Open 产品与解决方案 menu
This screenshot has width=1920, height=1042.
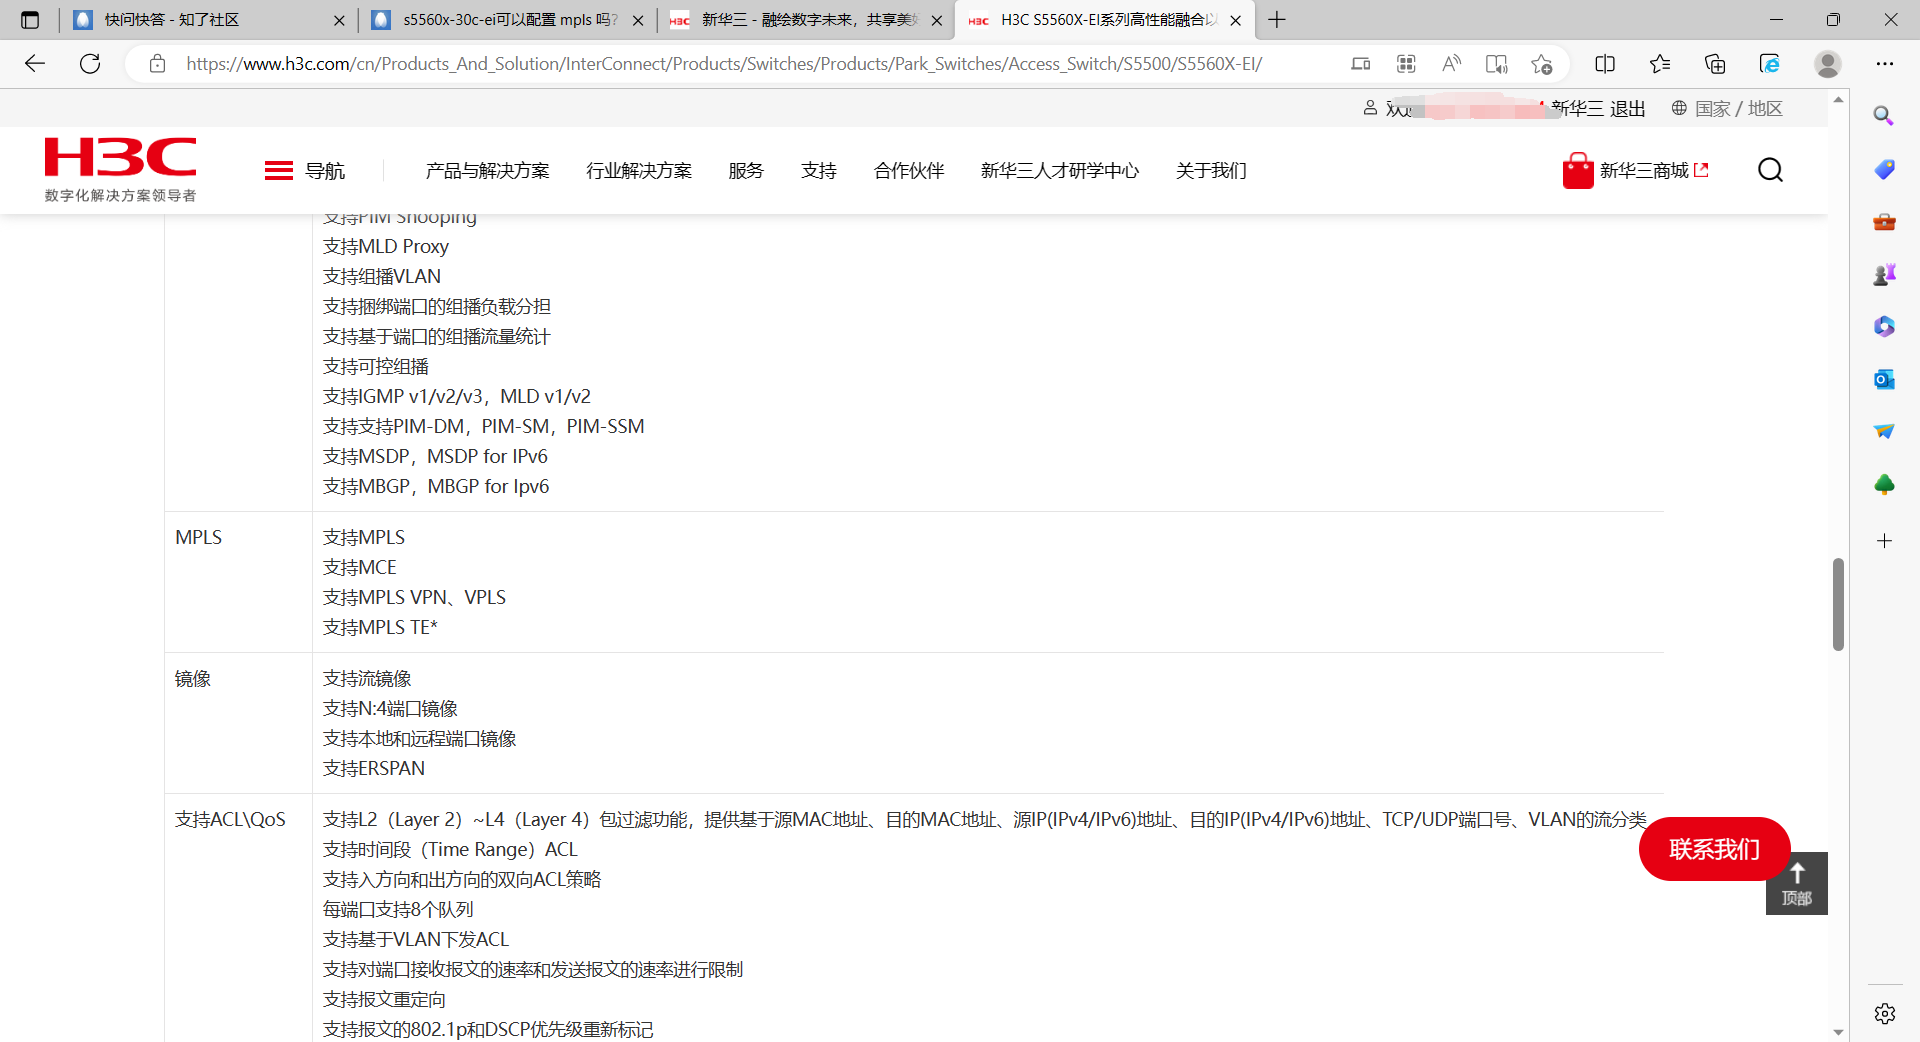tap(488, 171)
